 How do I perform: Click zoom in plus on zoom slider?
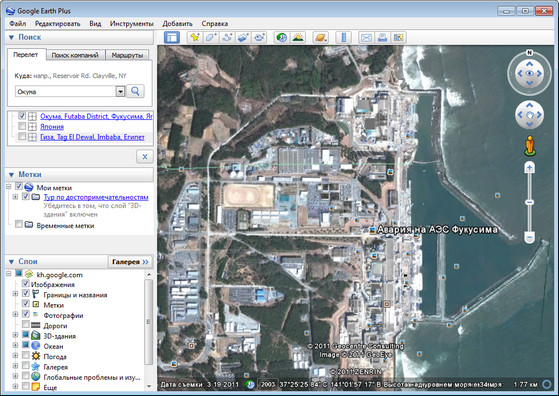(x=529, y=167)
